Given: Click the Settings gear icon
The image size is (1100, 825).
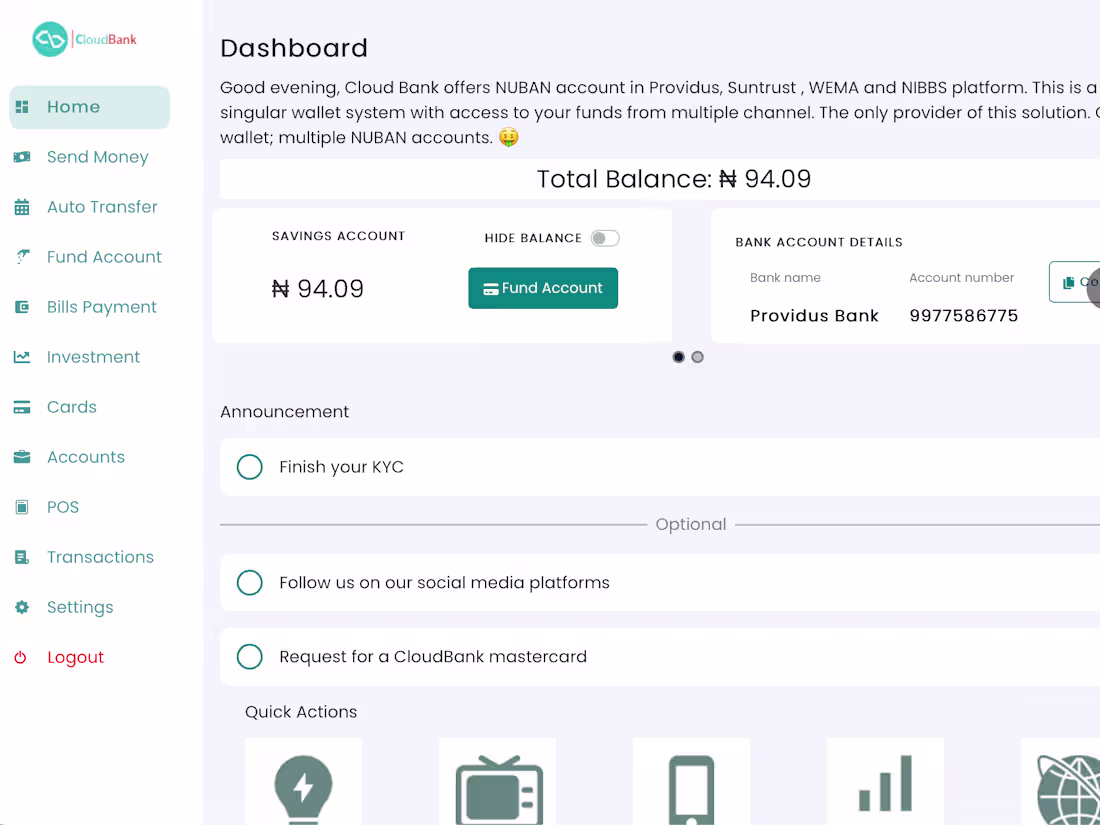Looking at the screenshot, I should point(22,608).
